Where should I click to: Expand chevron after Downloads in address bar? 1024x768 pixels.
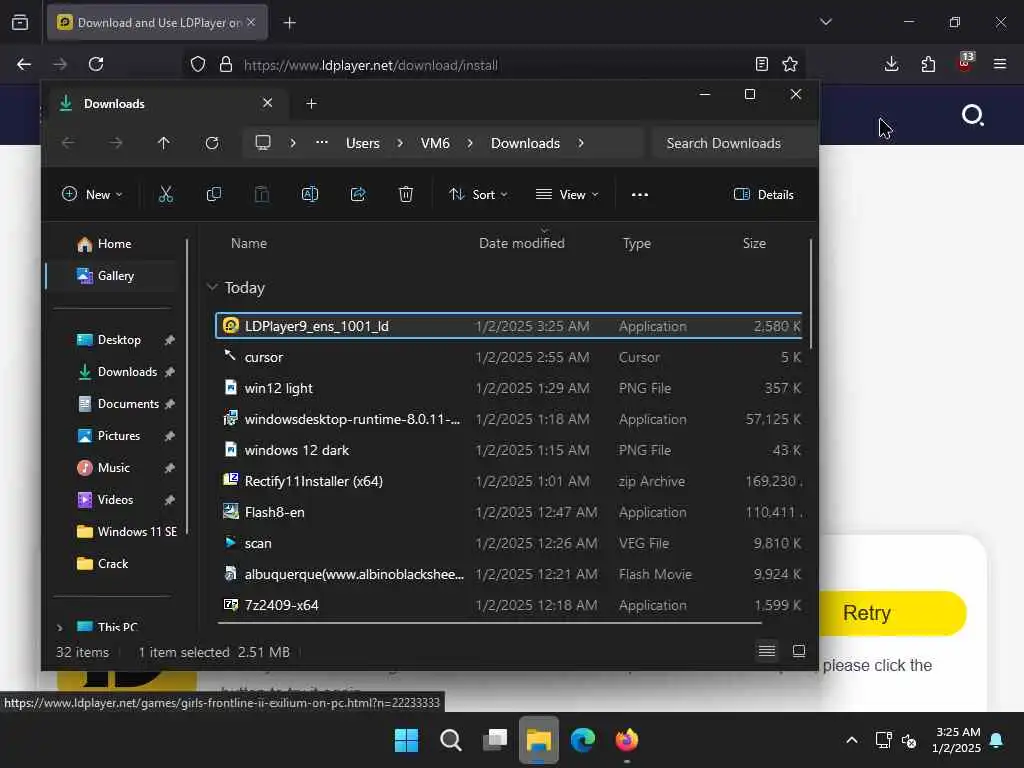pyautogui.click(x=581, y=143)
